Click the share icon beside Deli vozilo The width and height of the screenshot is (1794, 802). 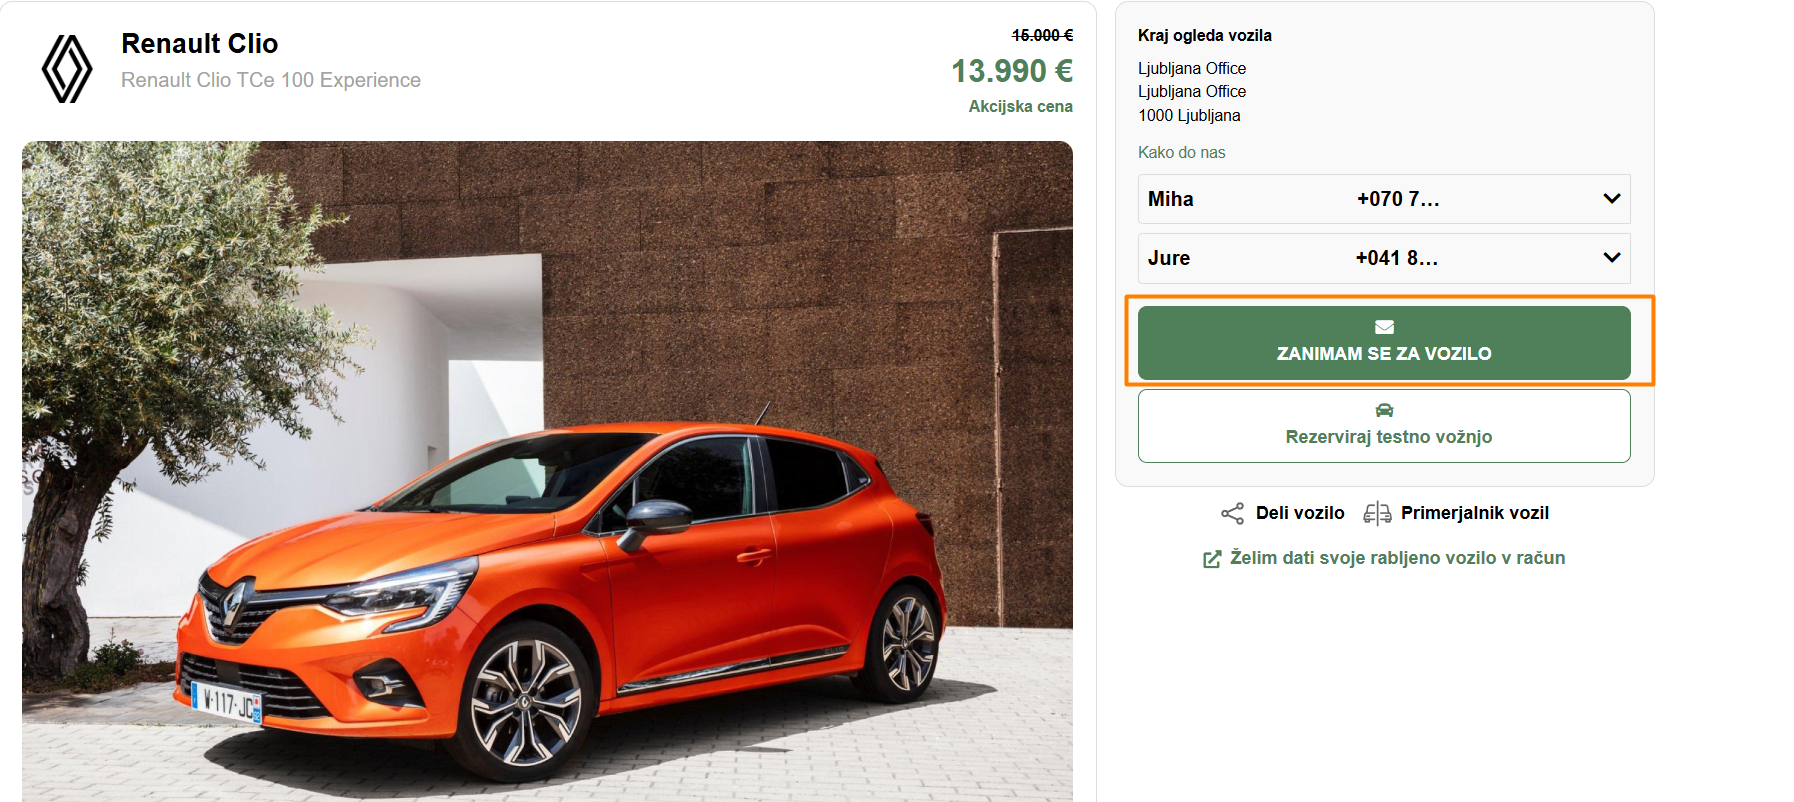click(x=1232, y=513)
